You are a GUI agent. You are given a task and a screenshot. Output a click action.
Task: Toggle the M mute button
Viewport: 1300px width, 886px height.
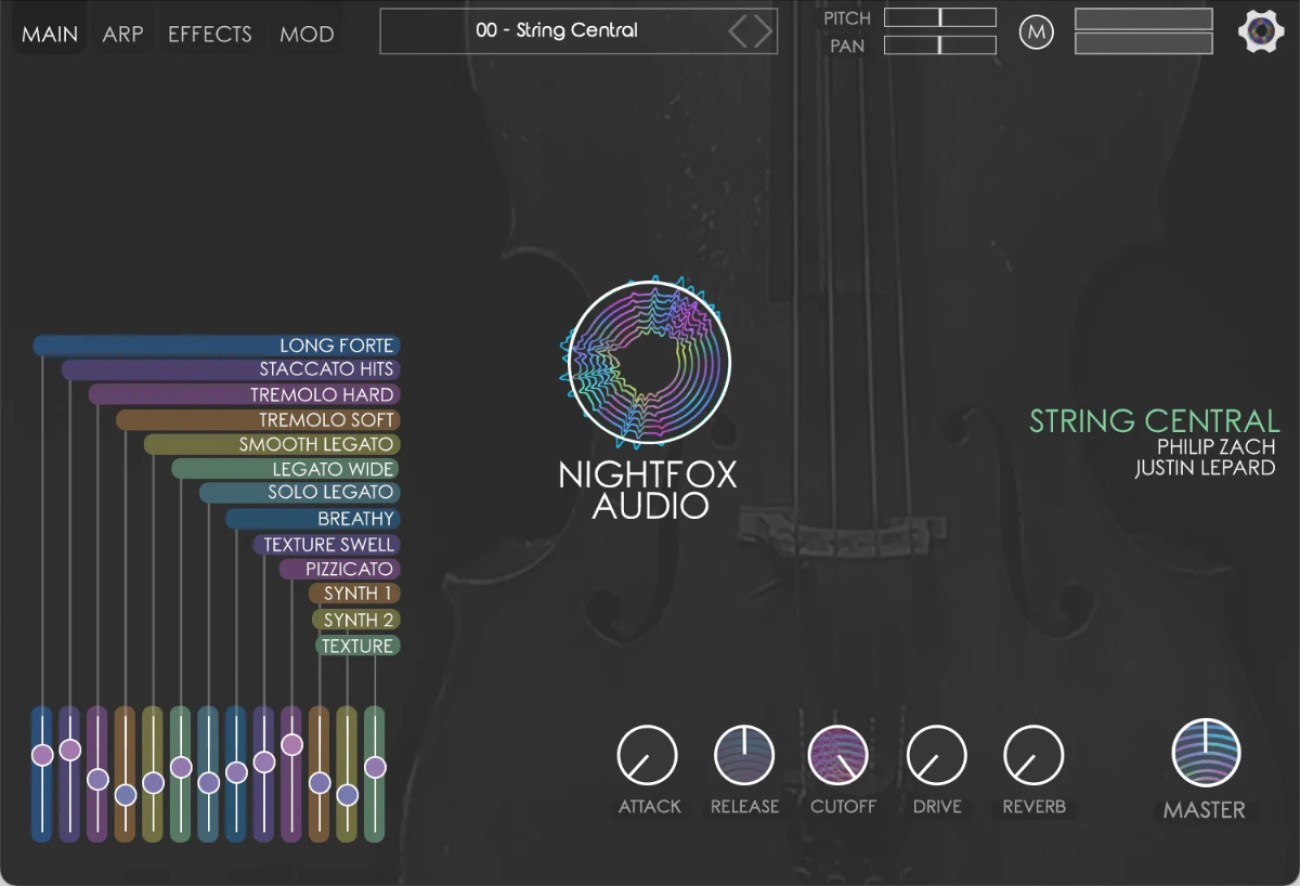pyautogui.click(x=1036, y=31)
